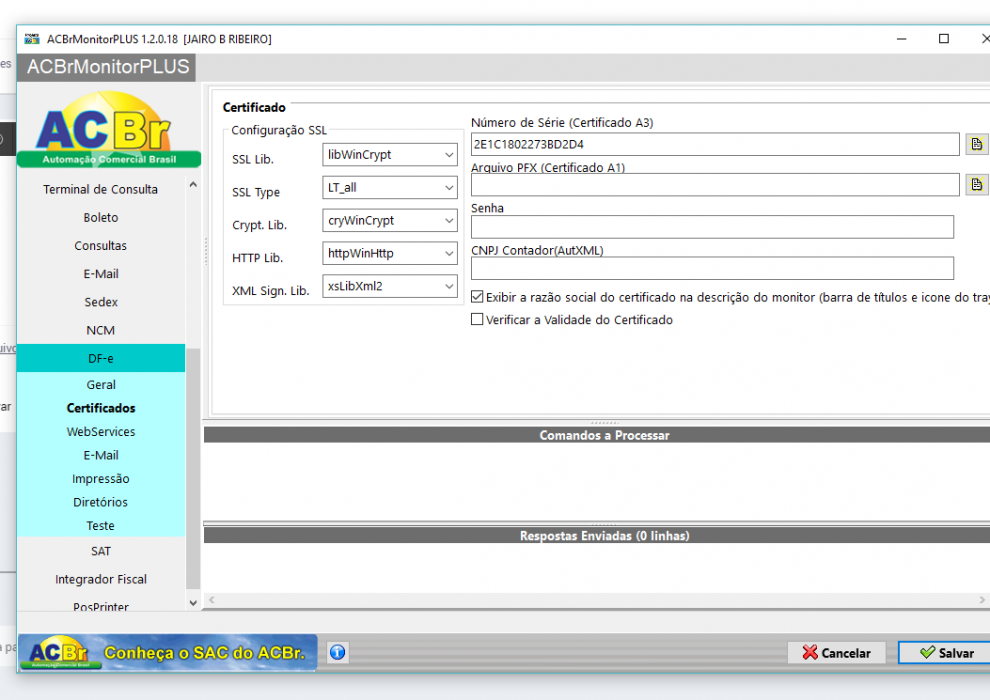
Task: Open Integrador Fiscal section
Action: click(100, 579)
